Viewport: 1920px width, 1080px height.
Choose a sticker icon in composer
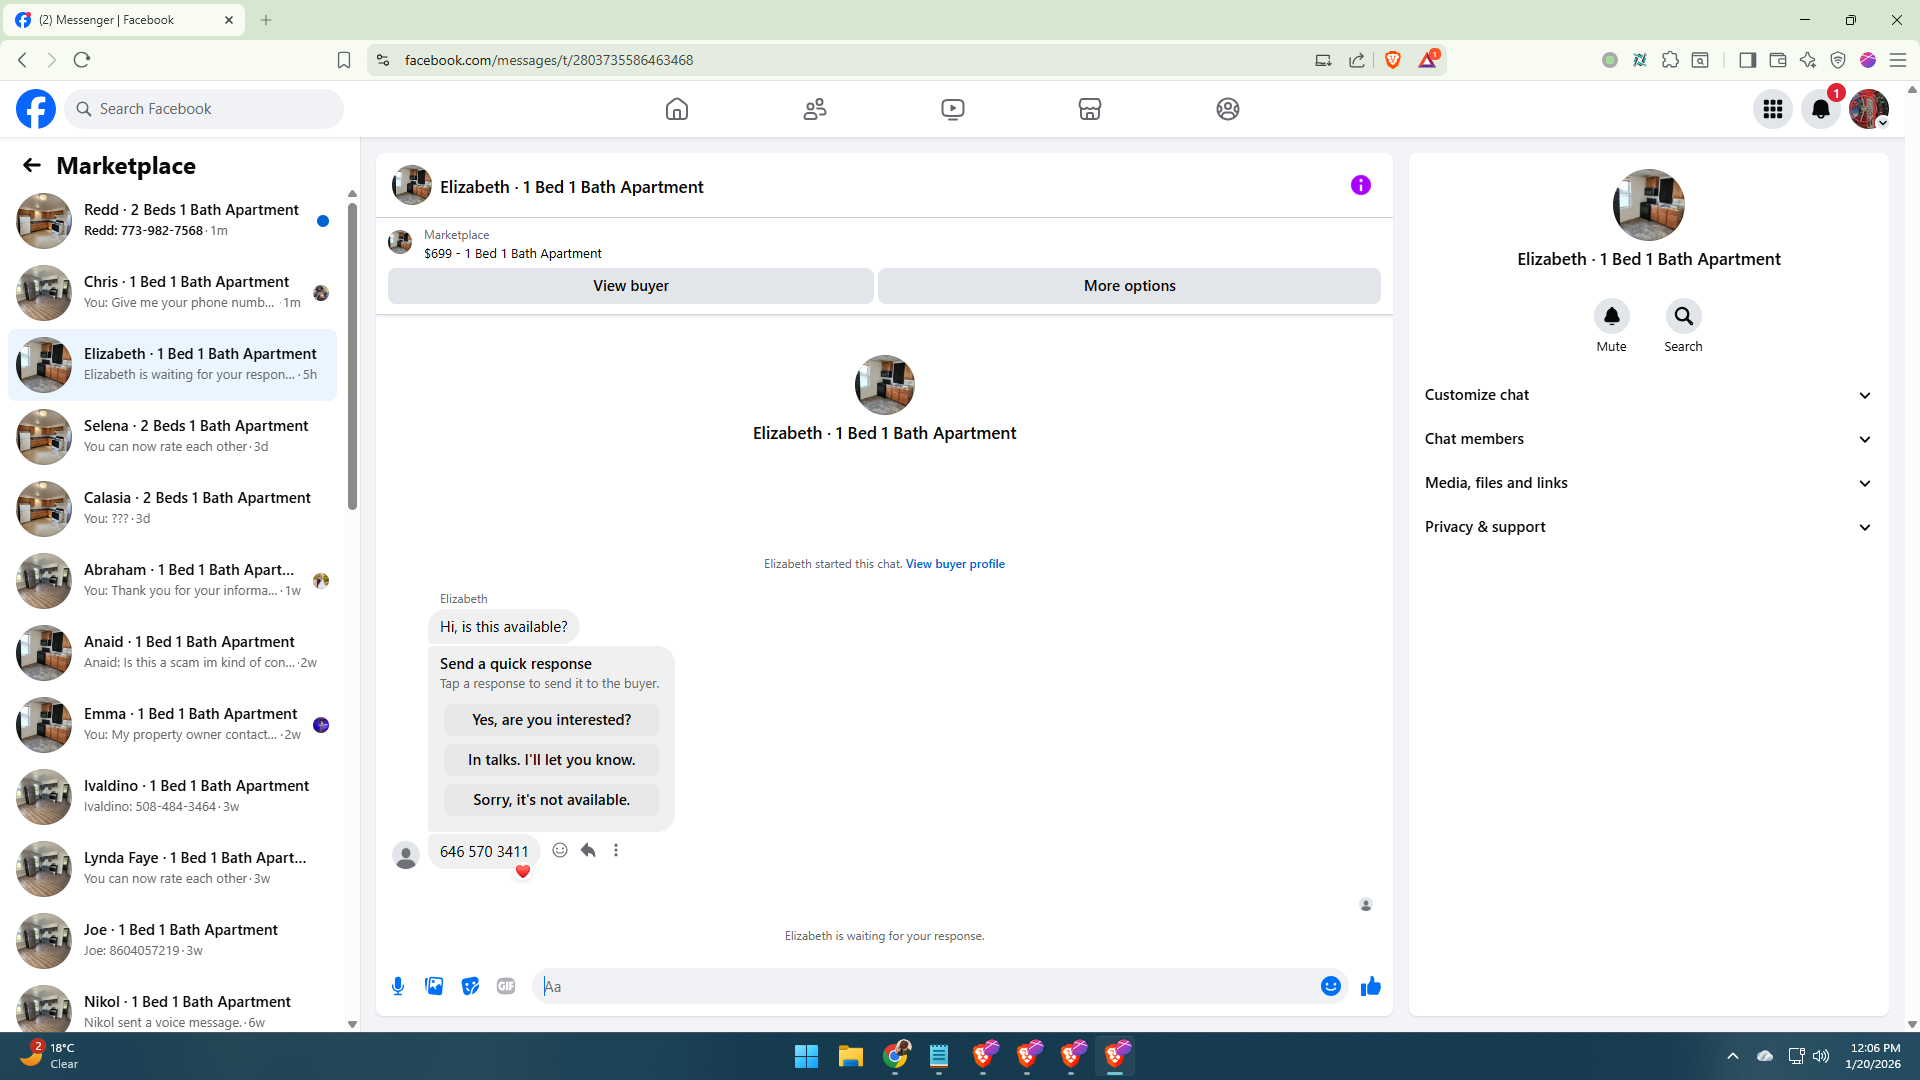click(470, 986)
